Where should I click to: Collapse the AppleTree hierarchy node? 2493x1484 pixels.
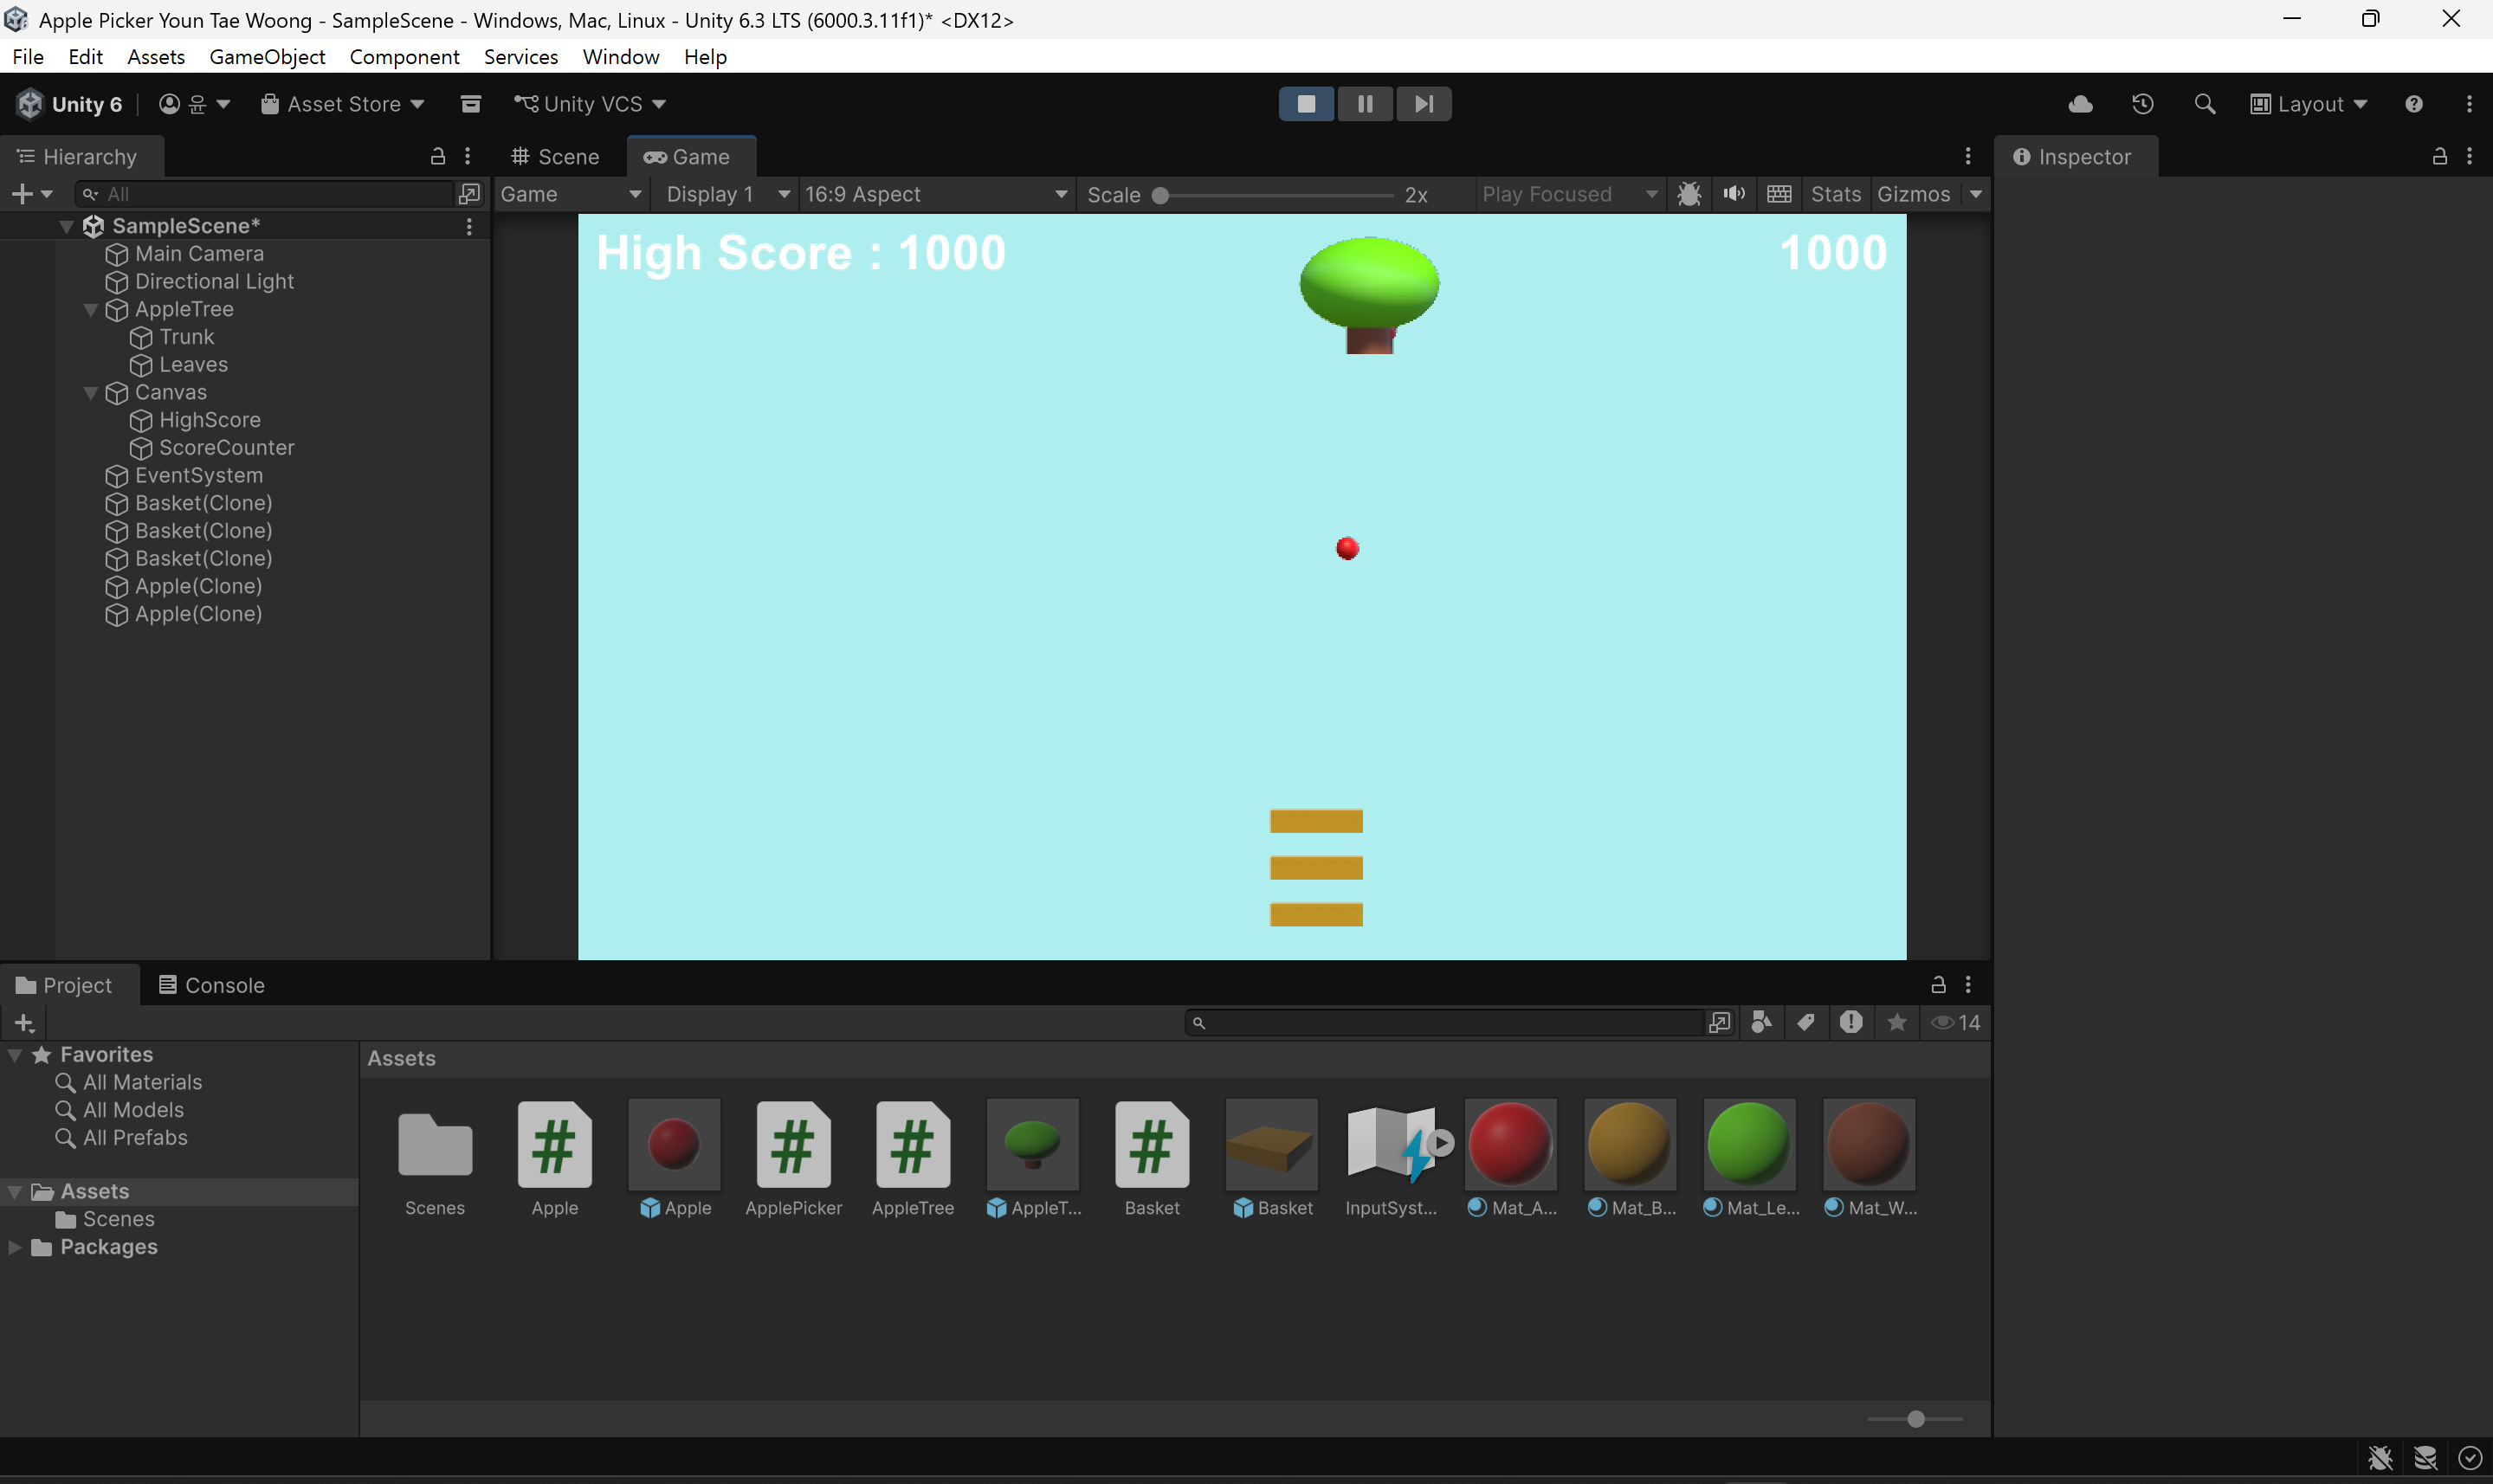(91, 310)
